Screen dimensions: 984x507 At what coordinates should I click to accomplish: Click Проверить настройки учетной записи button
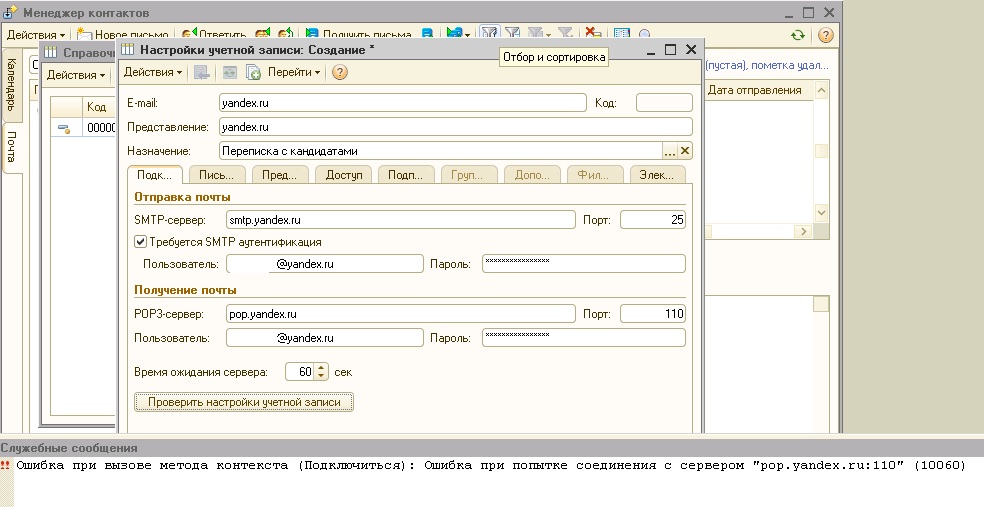pyautogui.click(x=244, y=402)
